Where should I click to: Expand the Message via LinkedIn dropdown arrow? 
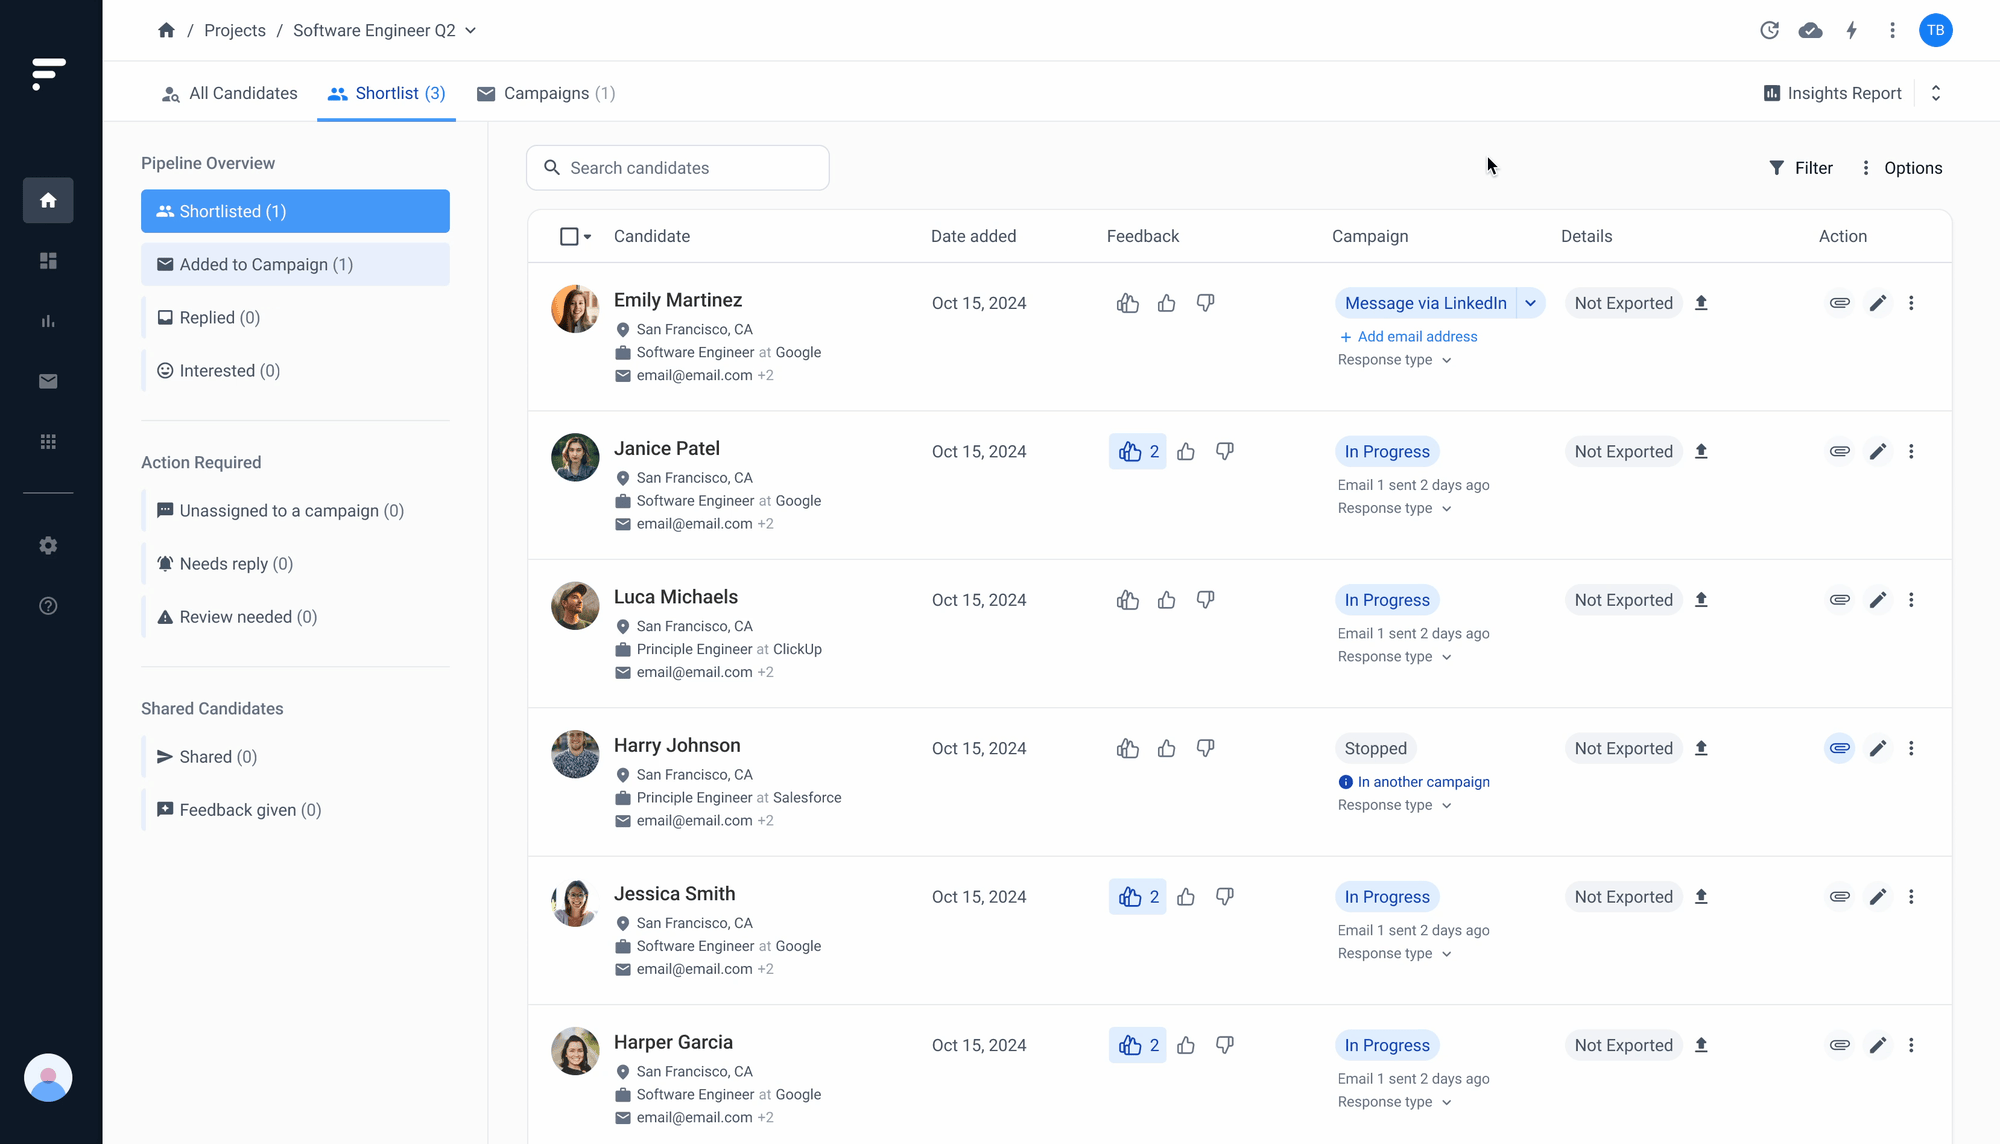tap(1530, 303)
